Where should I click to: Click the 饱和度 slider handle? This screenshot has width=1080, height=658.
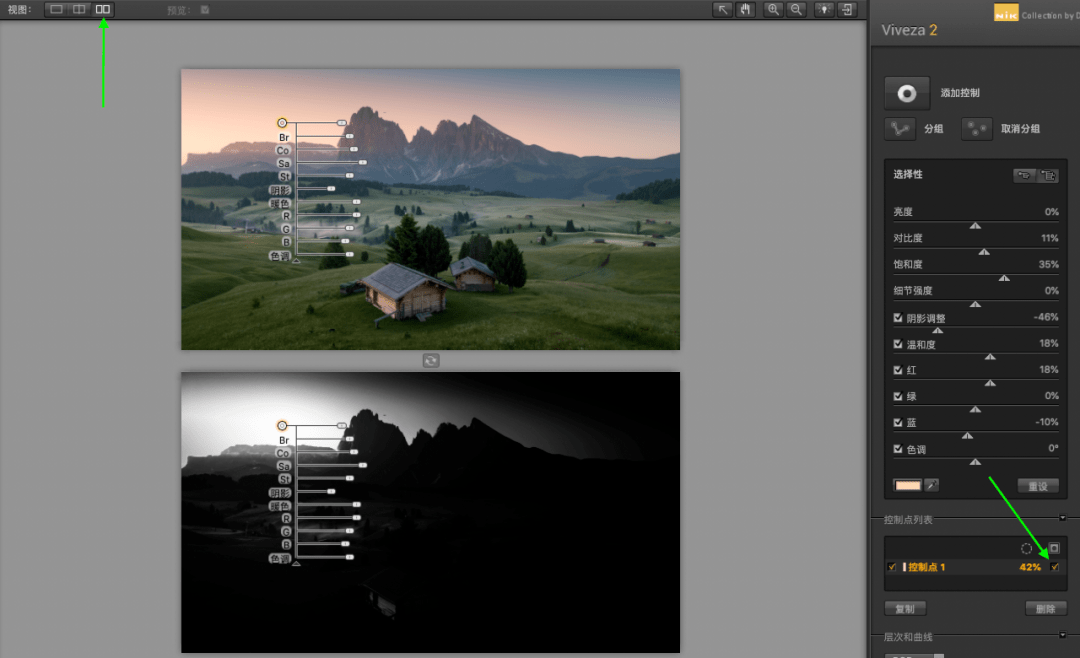point(1004,278)
